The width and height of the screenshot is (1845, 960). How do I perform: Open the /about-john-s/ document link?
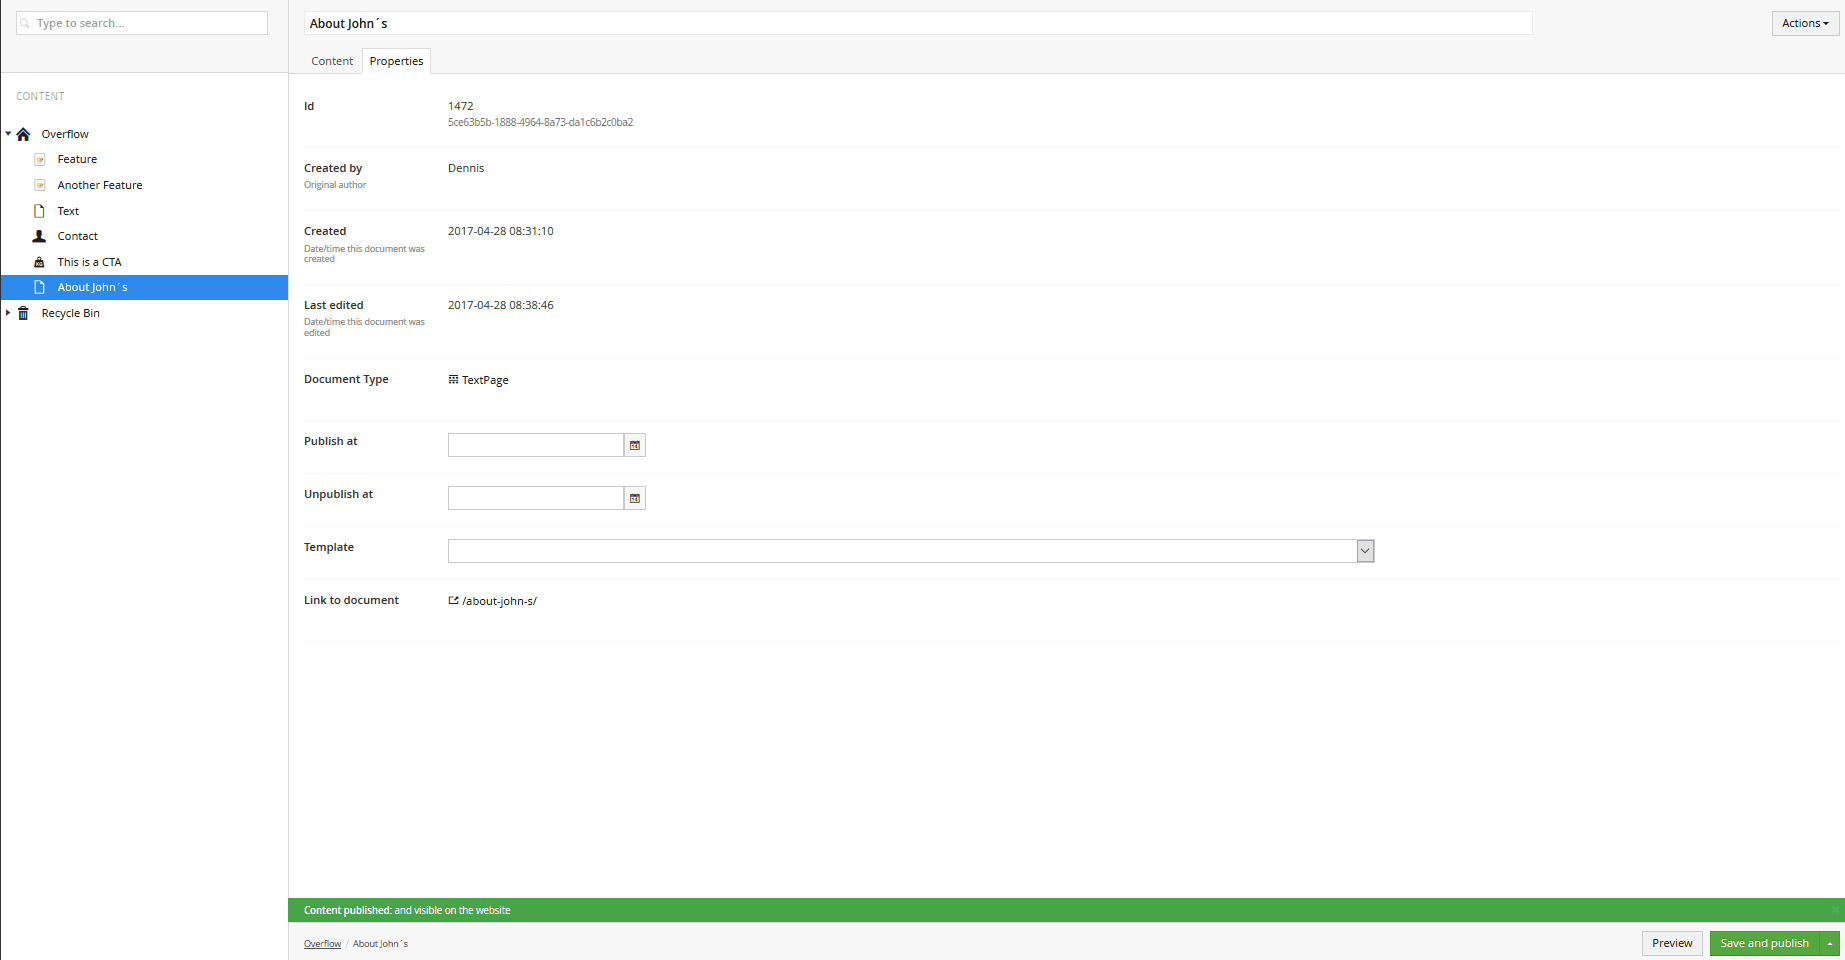pyautogui.click(x=499, y=601)
